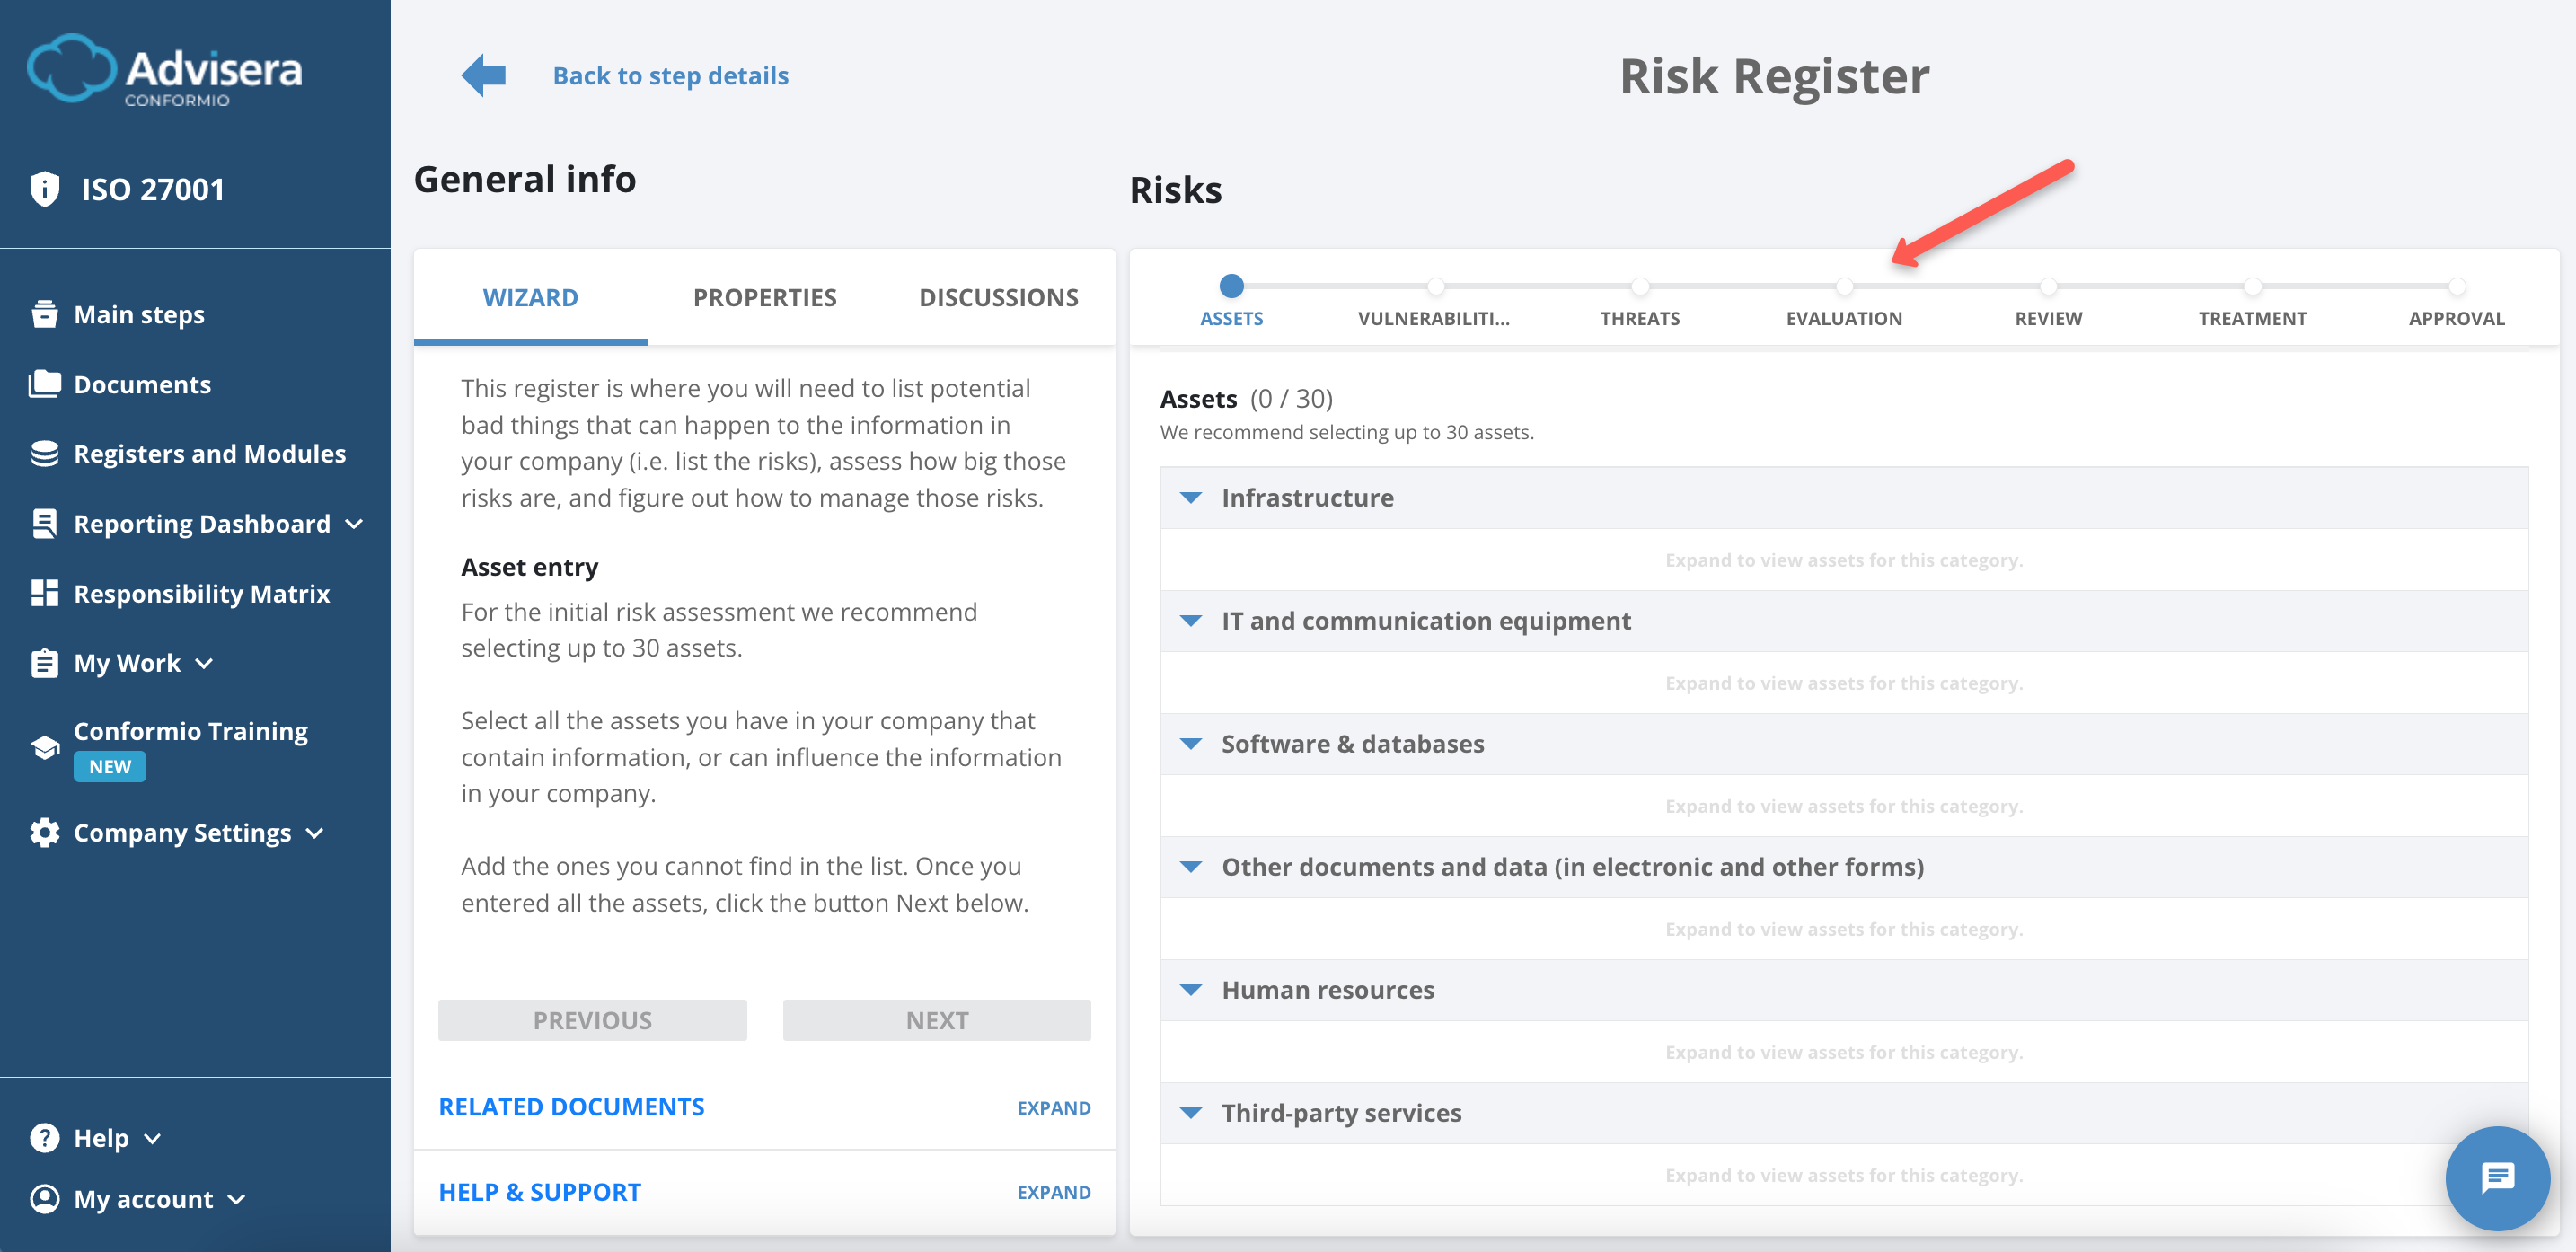Open the Reporting Dashboard dropdown
The height and width of the screenshot is (1252, 2576).
point(355,523)
